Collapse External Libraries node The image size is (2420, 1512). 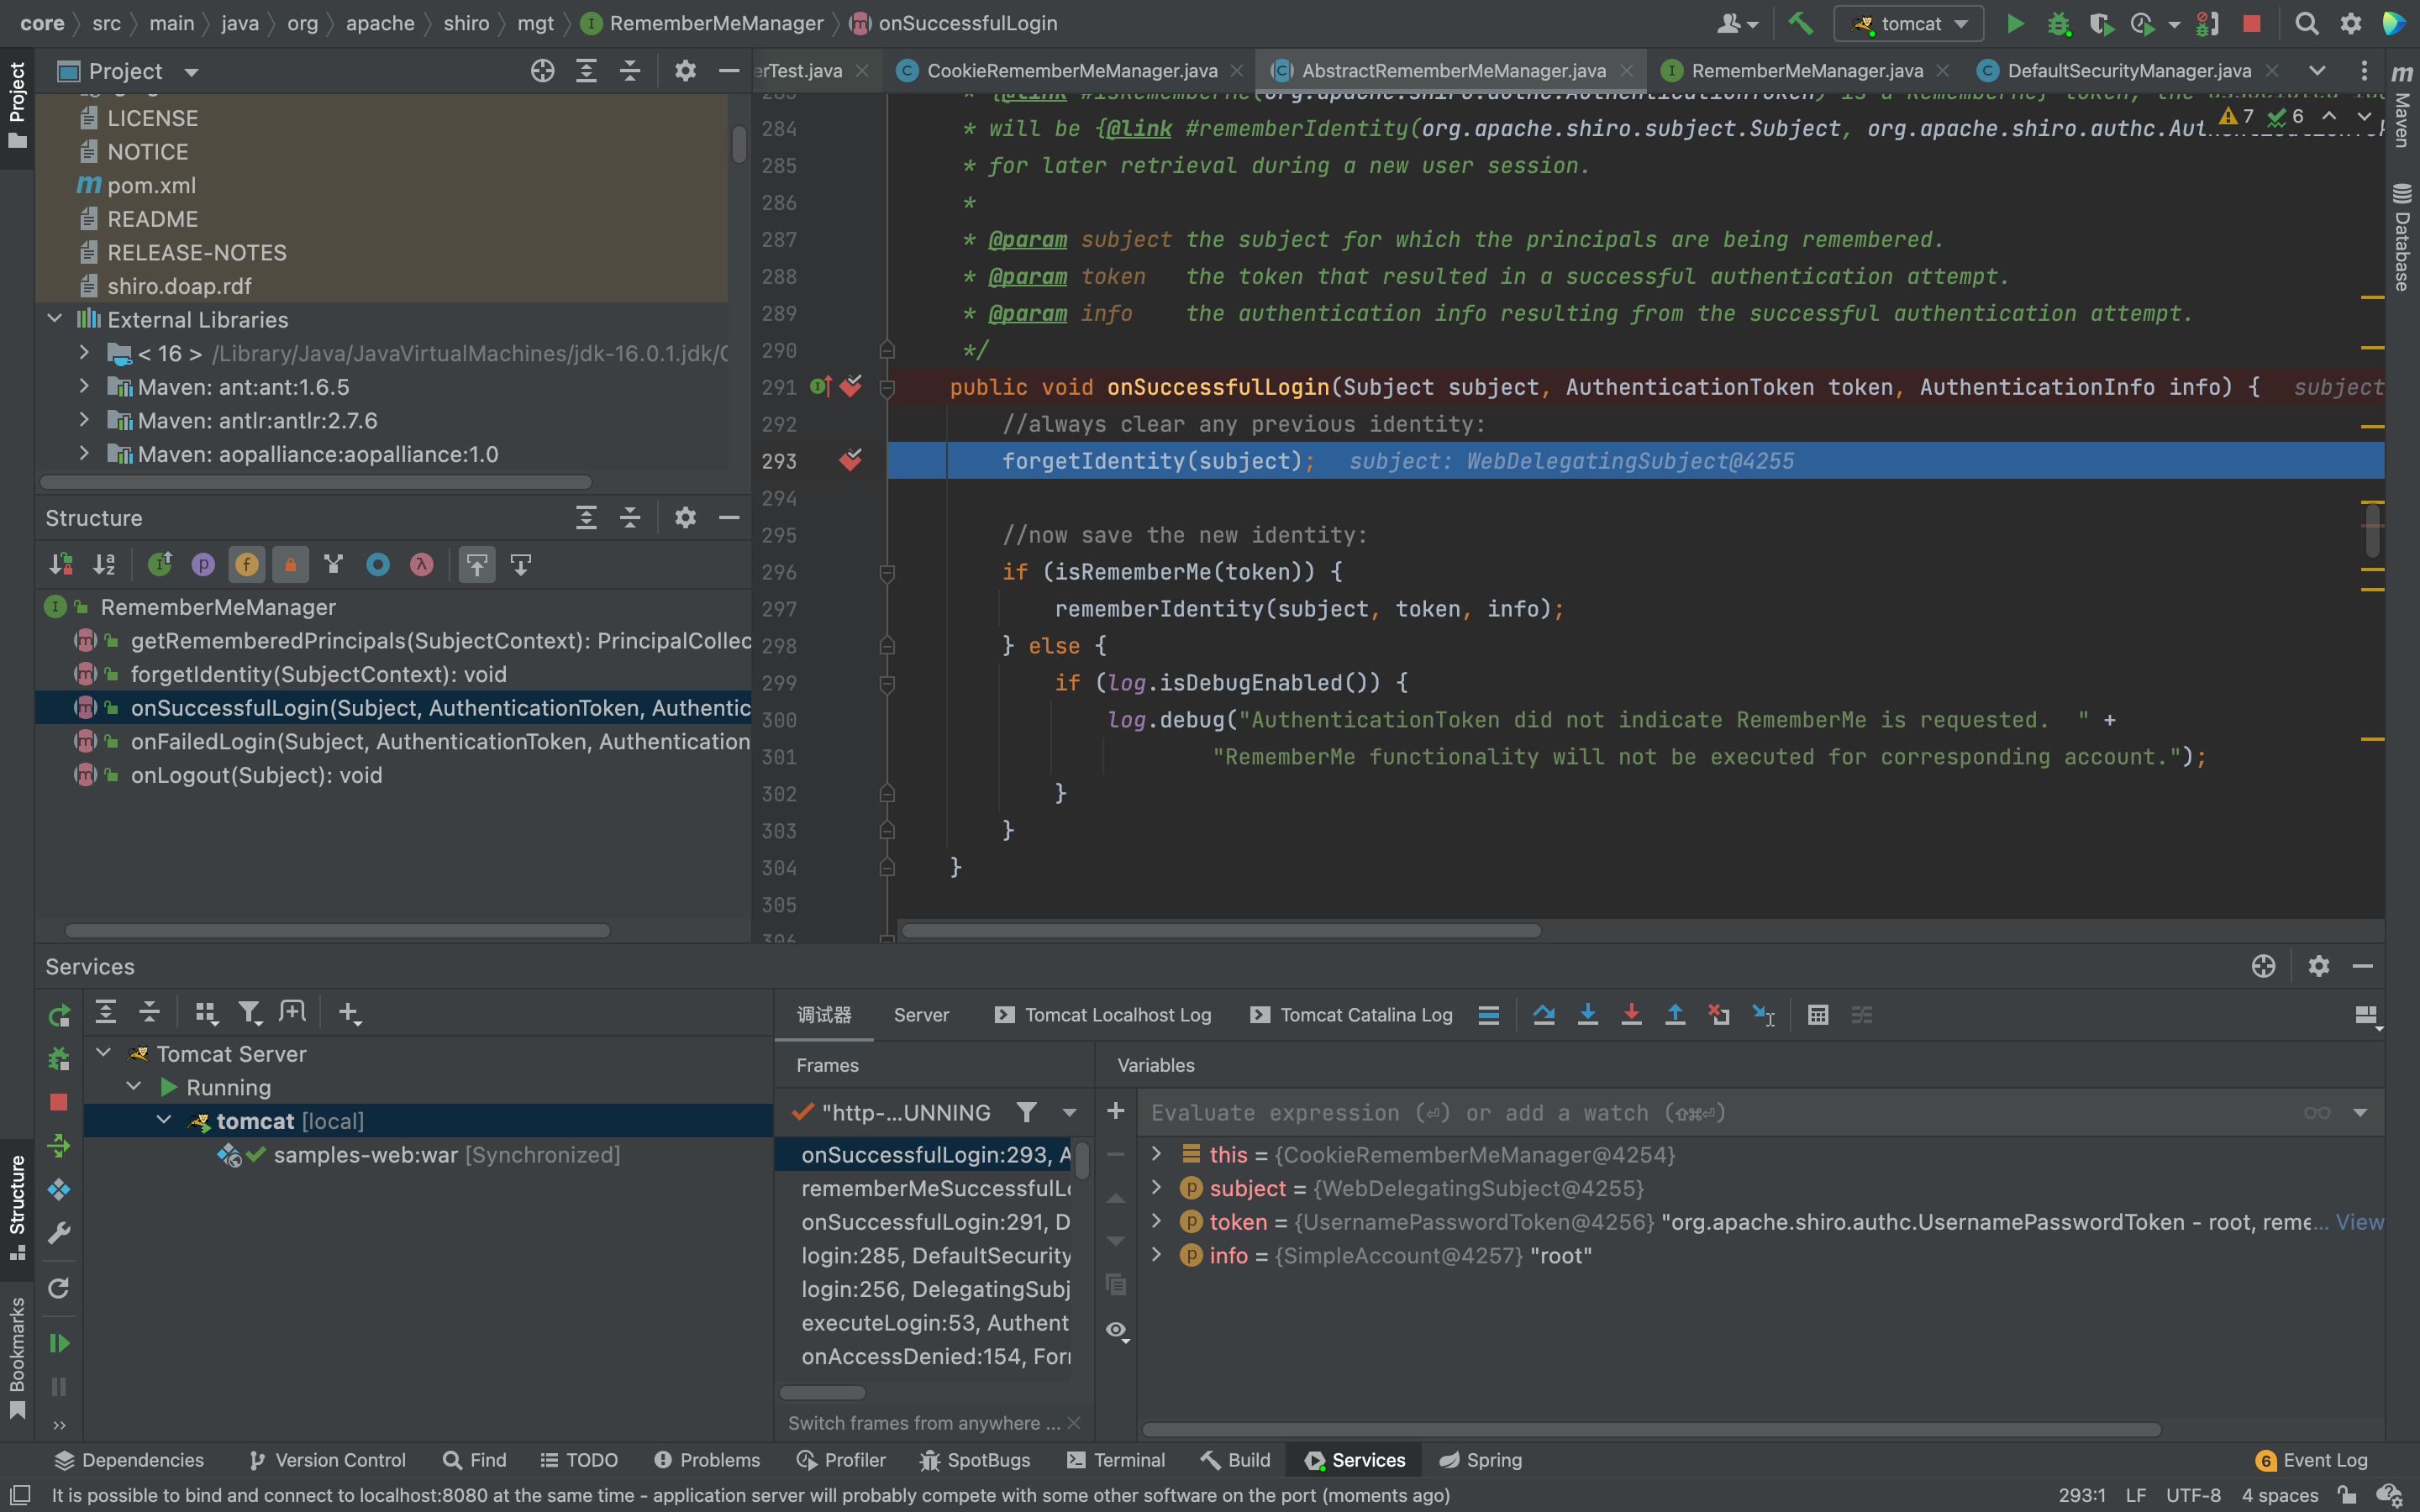pos(55,319)
